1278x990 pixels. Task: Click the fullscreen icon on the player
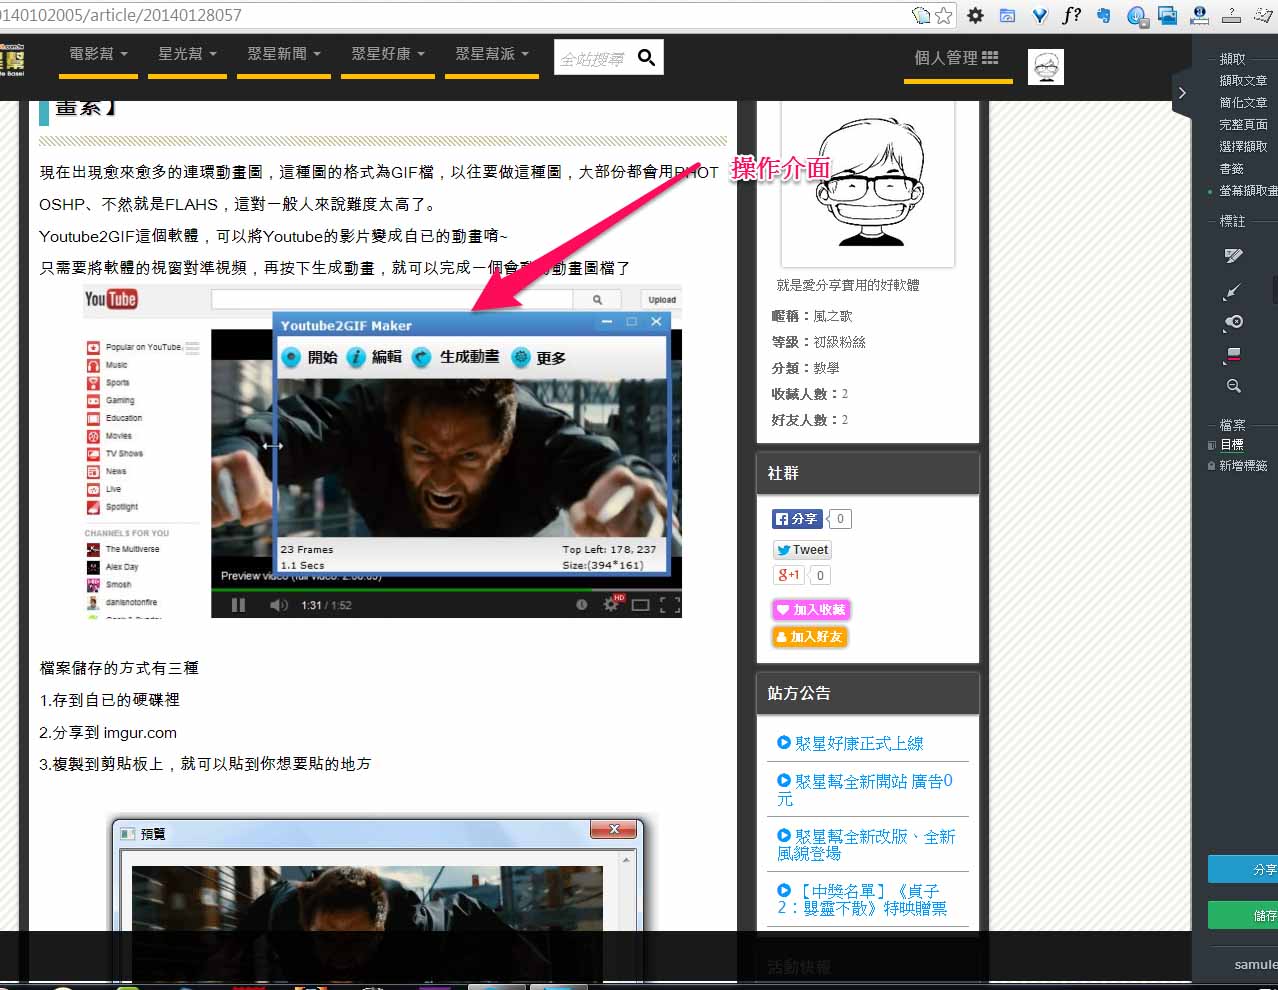(x=670, y=605)
